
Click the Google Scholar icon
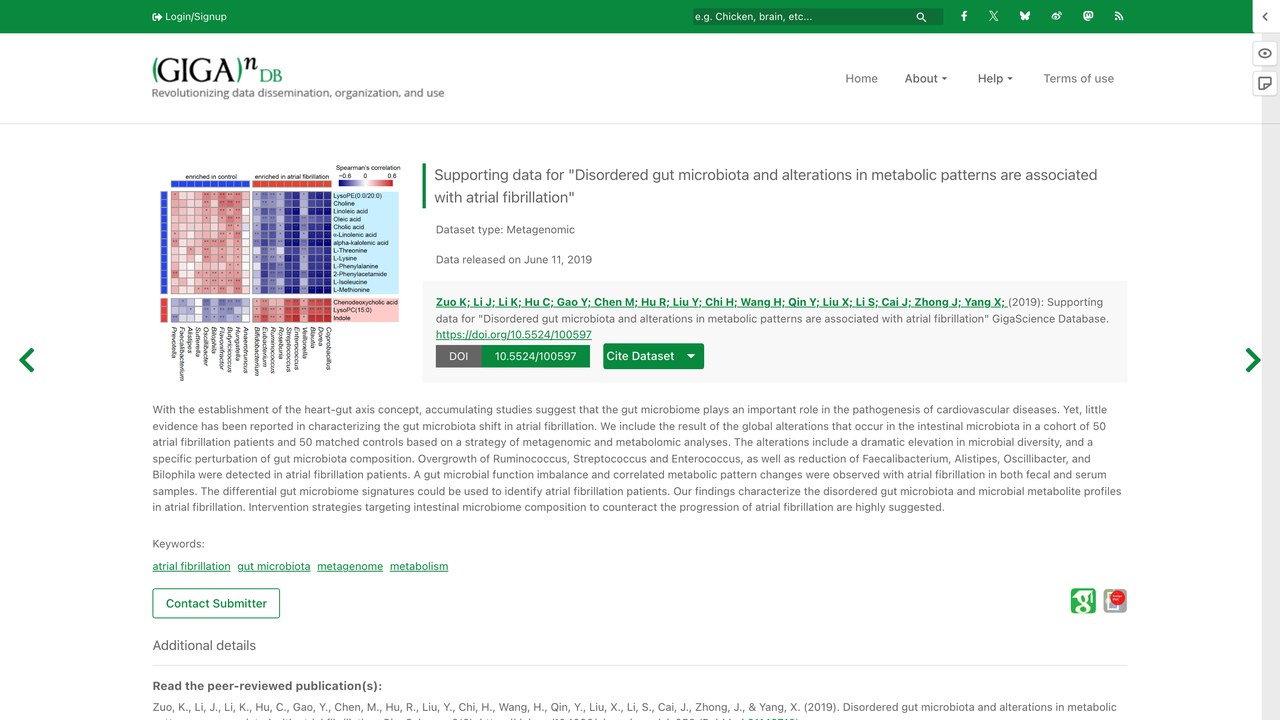1083,600
